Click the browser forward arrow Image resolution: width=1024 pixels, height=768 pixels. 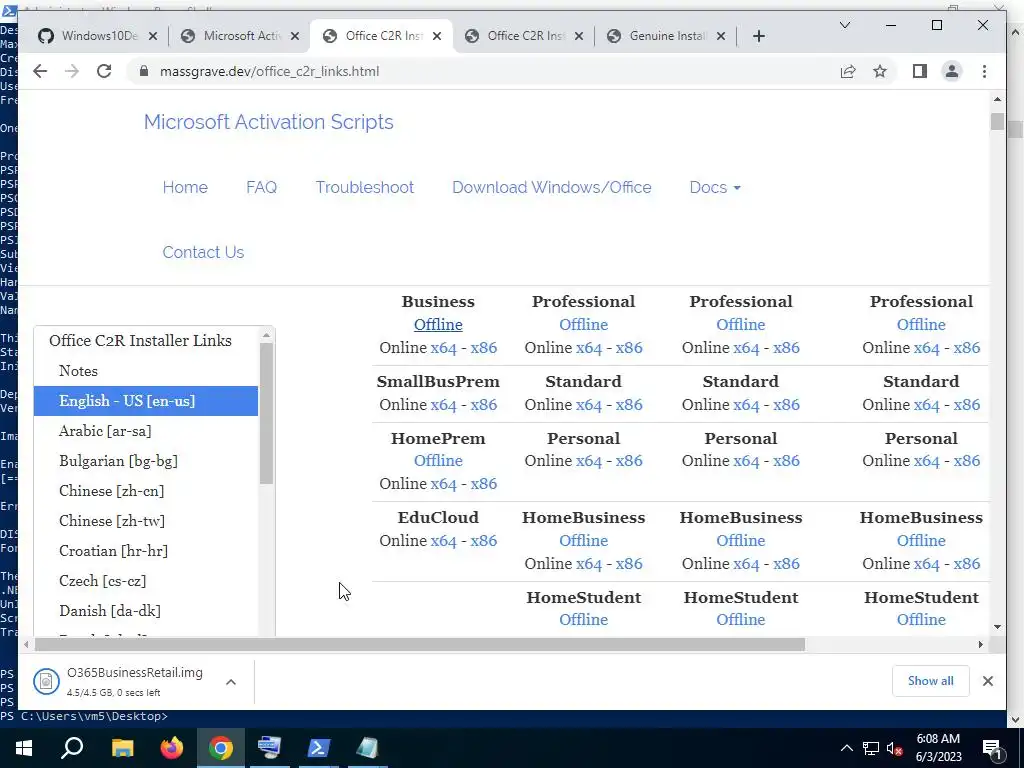click(72, 71)
